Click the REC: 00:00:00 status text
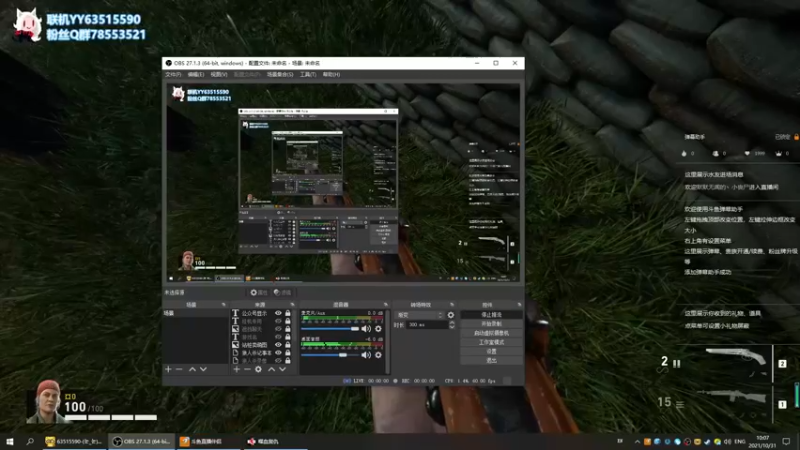 pyautogui.click(x=418, y=381)
